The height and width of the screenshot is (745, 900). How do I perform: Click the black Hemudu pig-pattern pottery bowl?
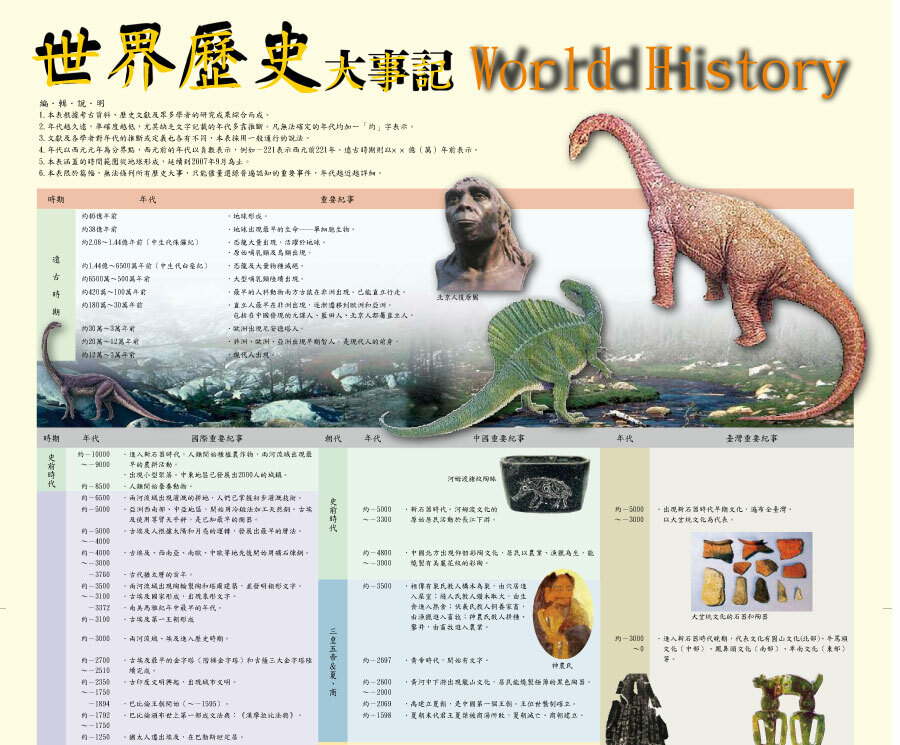546,487
